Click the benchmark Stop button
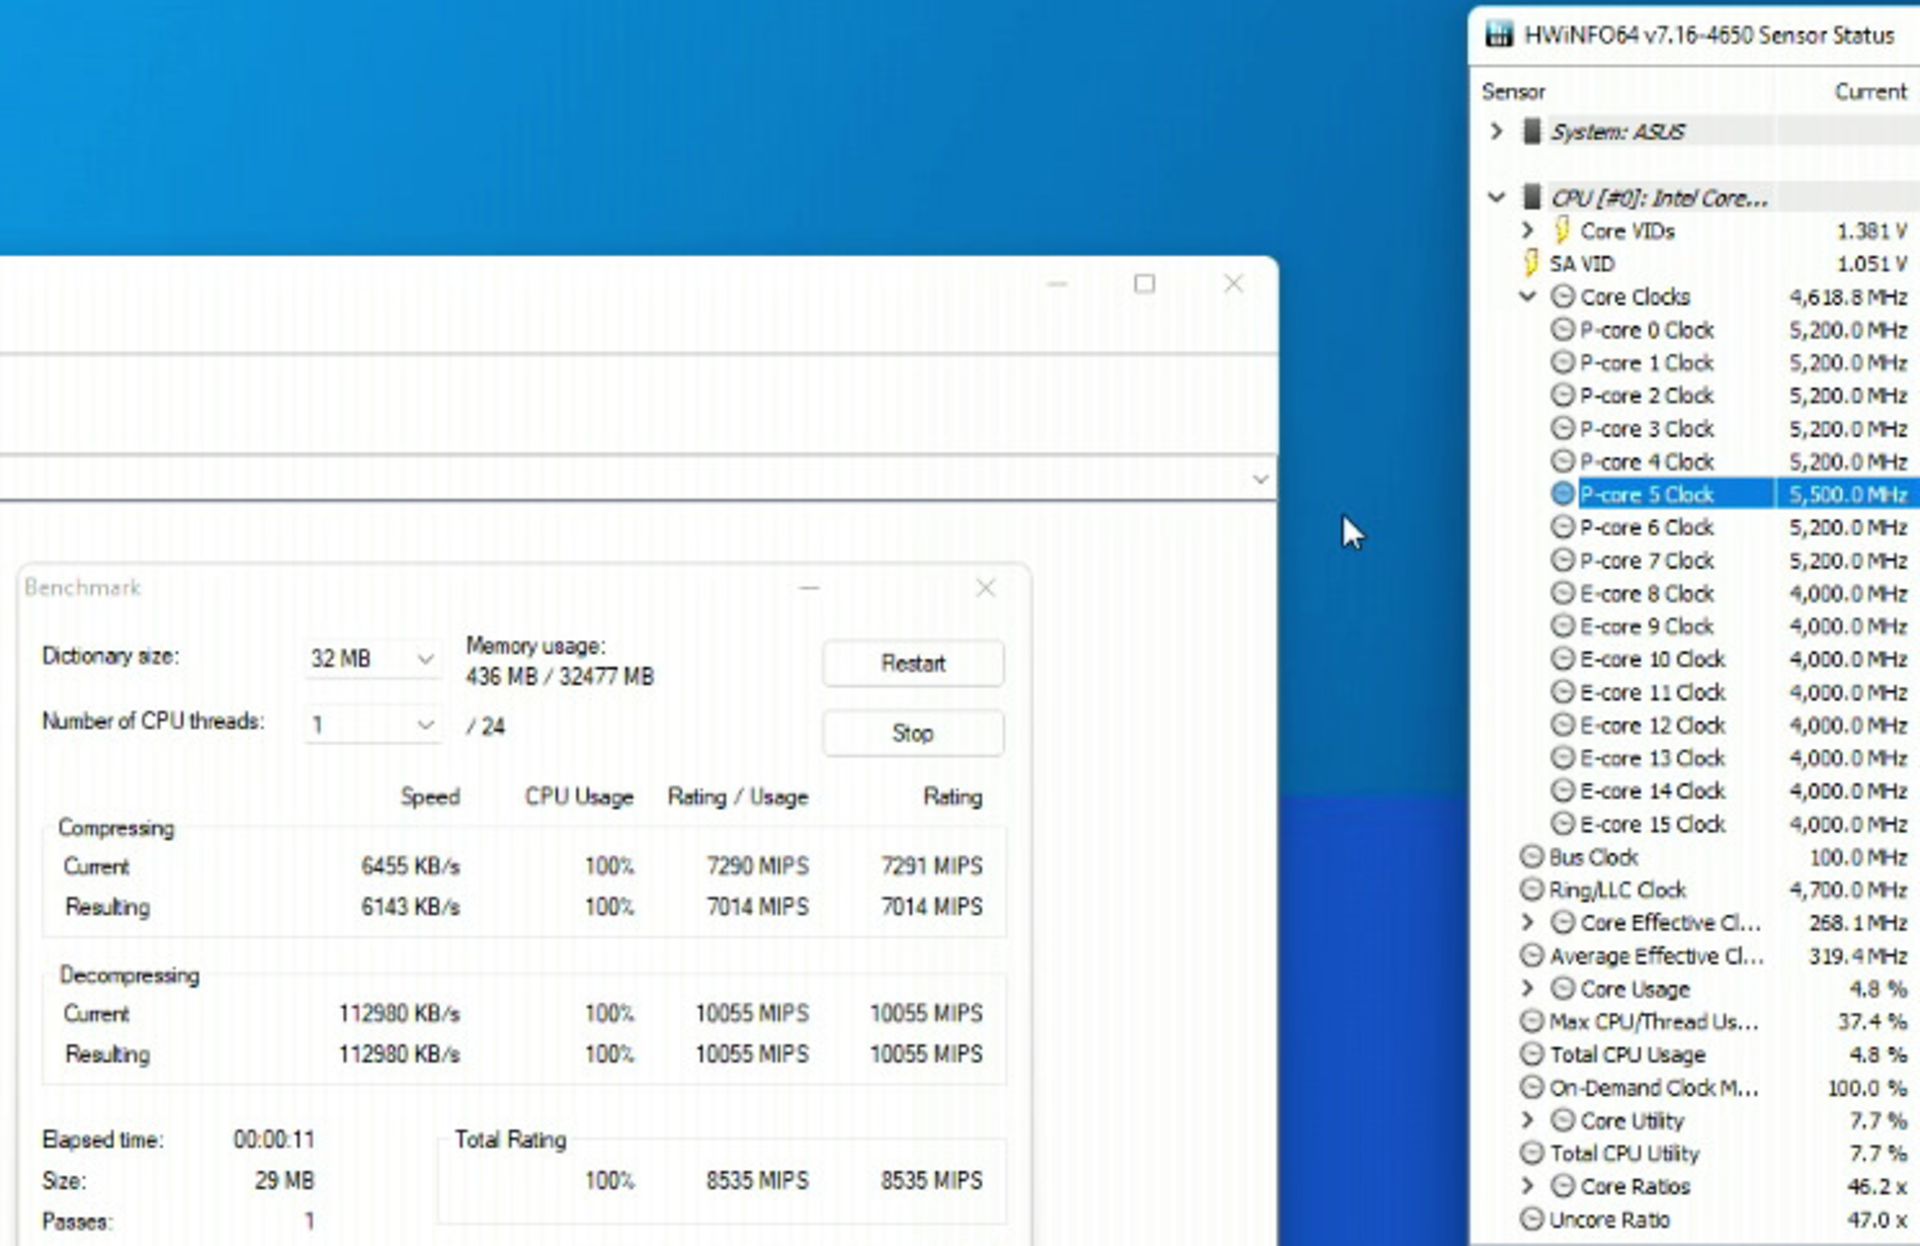 point(911,732)
